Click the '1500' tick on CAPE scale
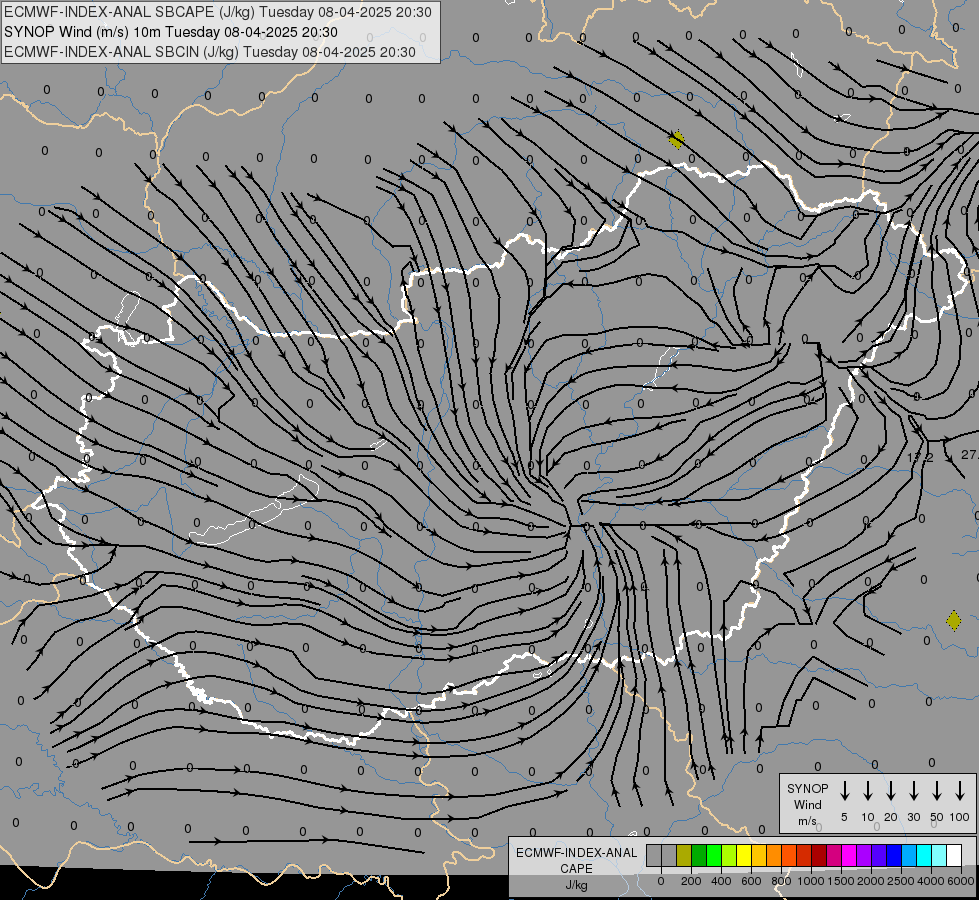 pos(841,881)
